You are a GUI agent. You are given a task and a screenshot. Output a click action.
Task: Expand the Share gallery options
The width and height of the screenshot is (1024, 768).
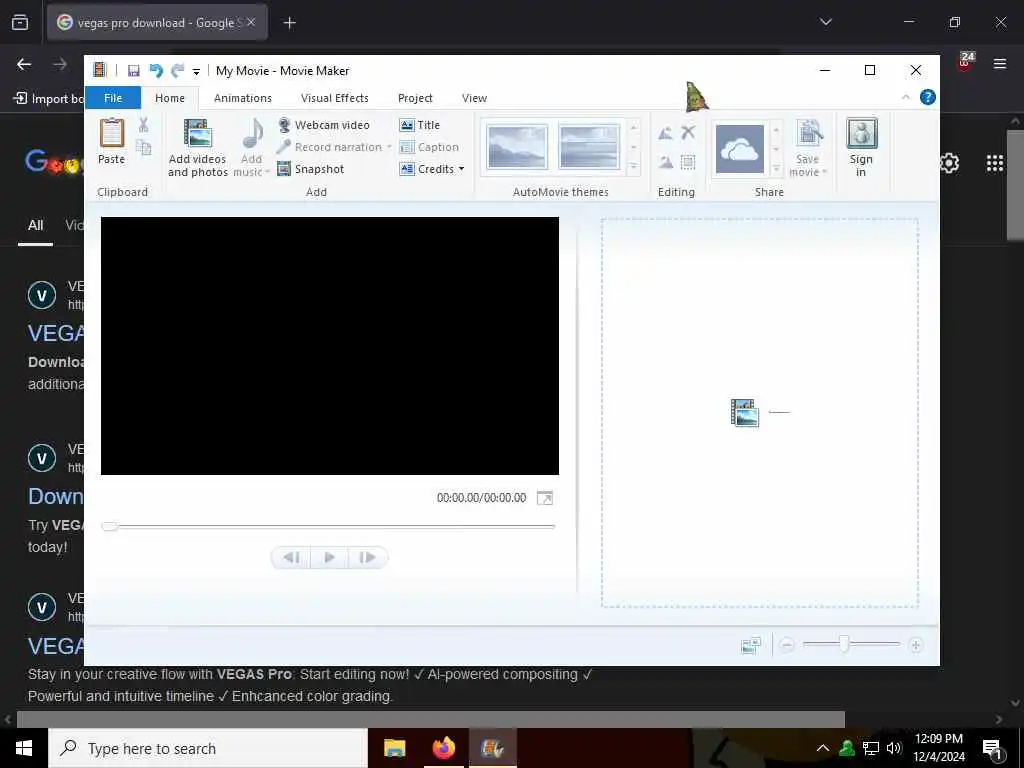776,168
